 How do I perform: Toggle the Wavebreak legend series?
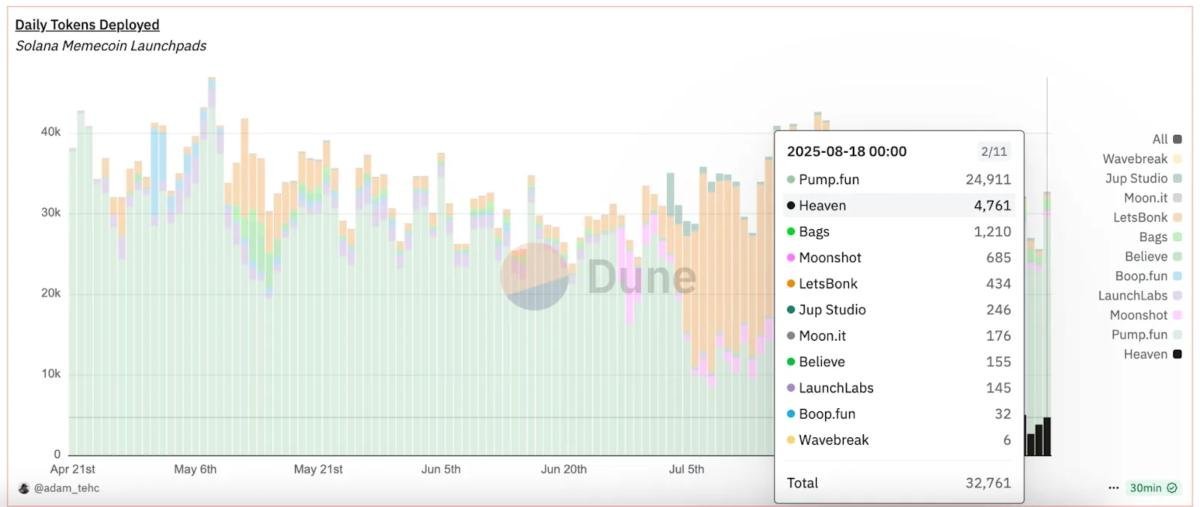point(1142,159)
